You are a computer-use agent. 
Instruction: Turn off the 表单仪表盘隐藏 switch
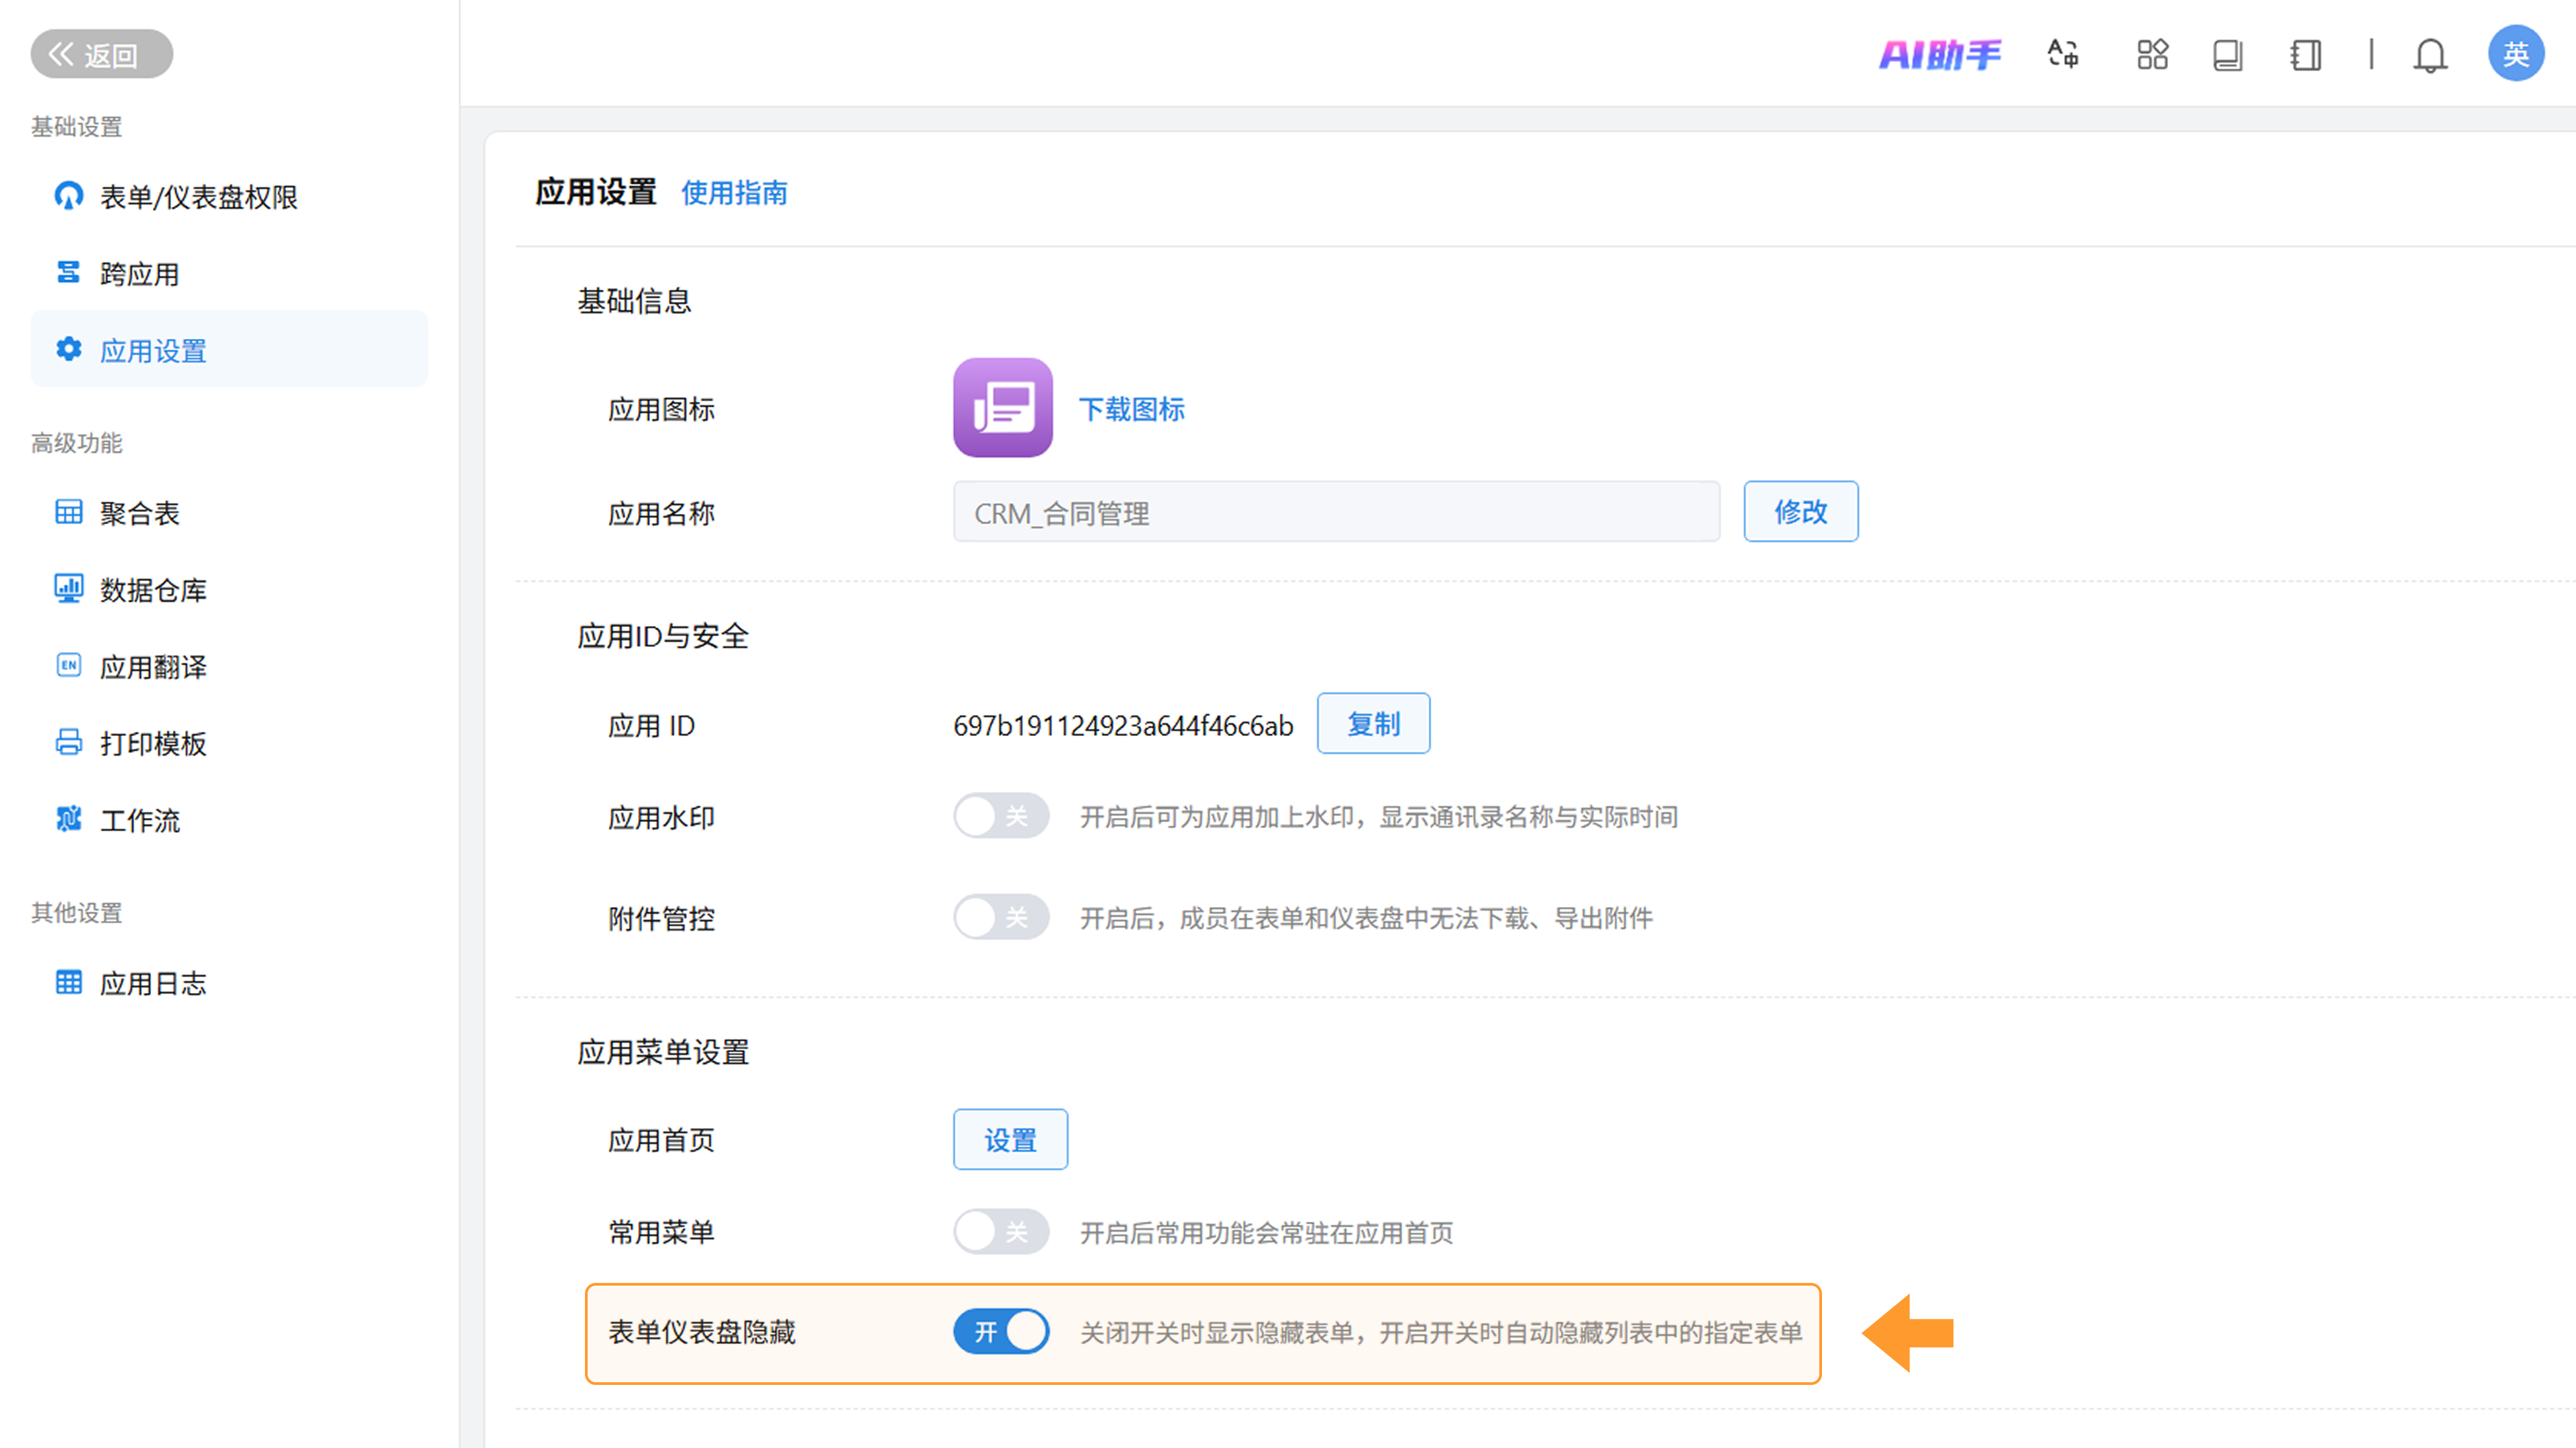click(x=1000, y=1332)
